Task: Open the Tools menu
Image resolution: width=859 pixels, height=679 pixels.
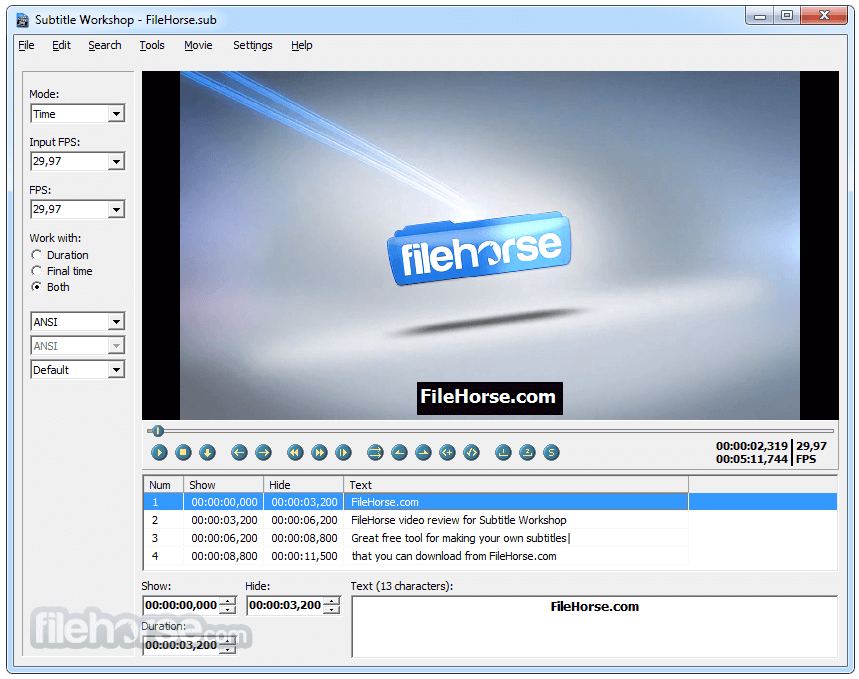Action: 152,45
